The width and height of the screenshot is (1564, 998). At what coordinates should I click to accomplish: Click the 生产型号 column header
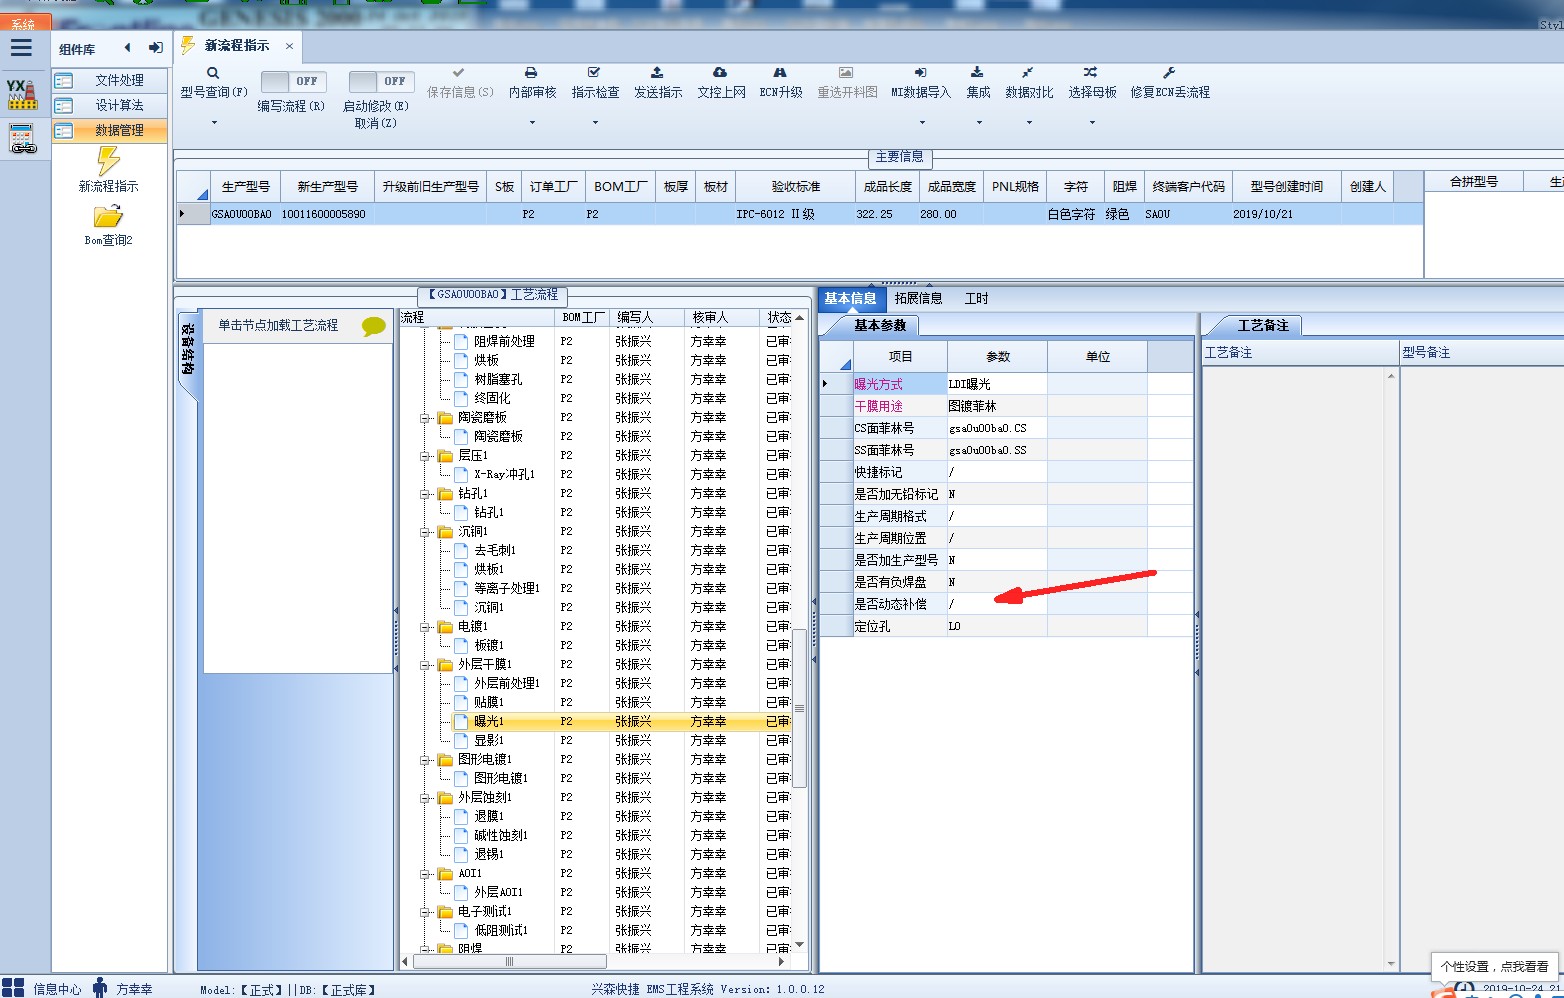click(x=245, y=187)
